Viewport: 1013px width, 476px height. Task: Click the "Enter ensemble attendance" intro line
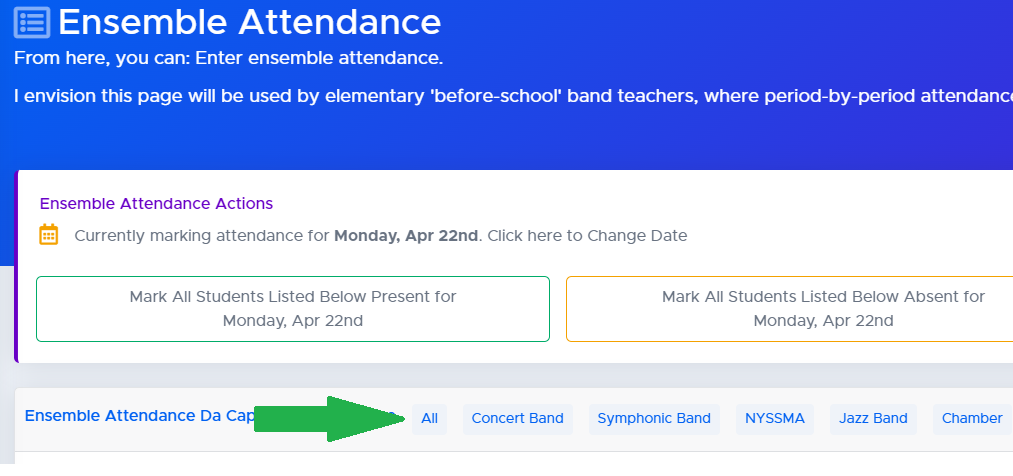tap(228, 58)
